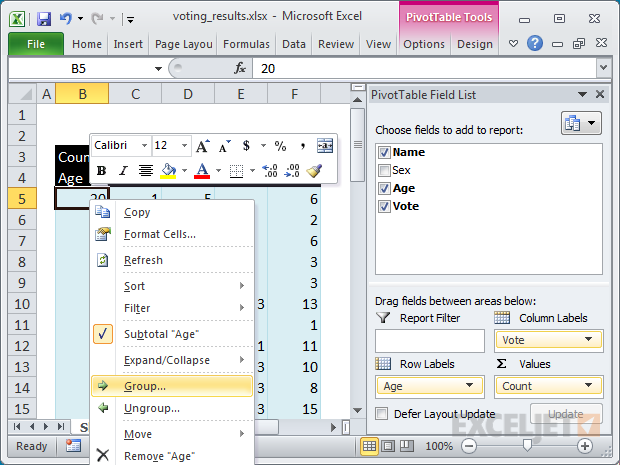The width and height of the screenshot is (620, 465).
Task: Choose Format Cells... in context menu
Action: [x=172, y=234]
